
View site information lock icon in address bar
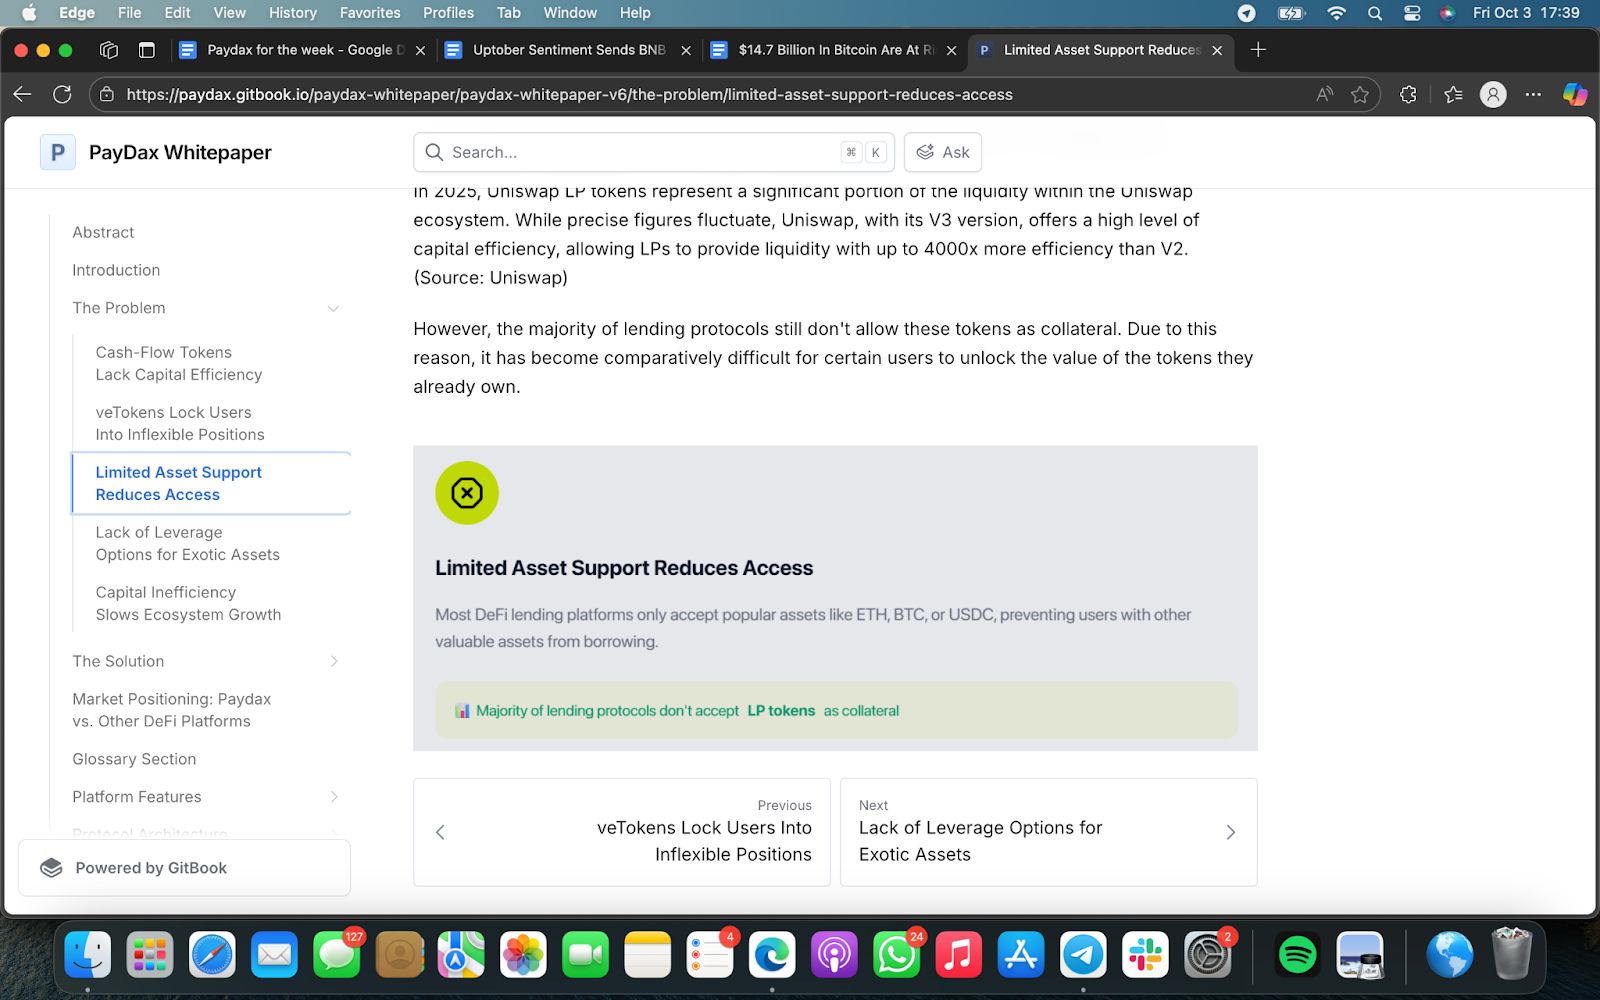coord(106,94)
